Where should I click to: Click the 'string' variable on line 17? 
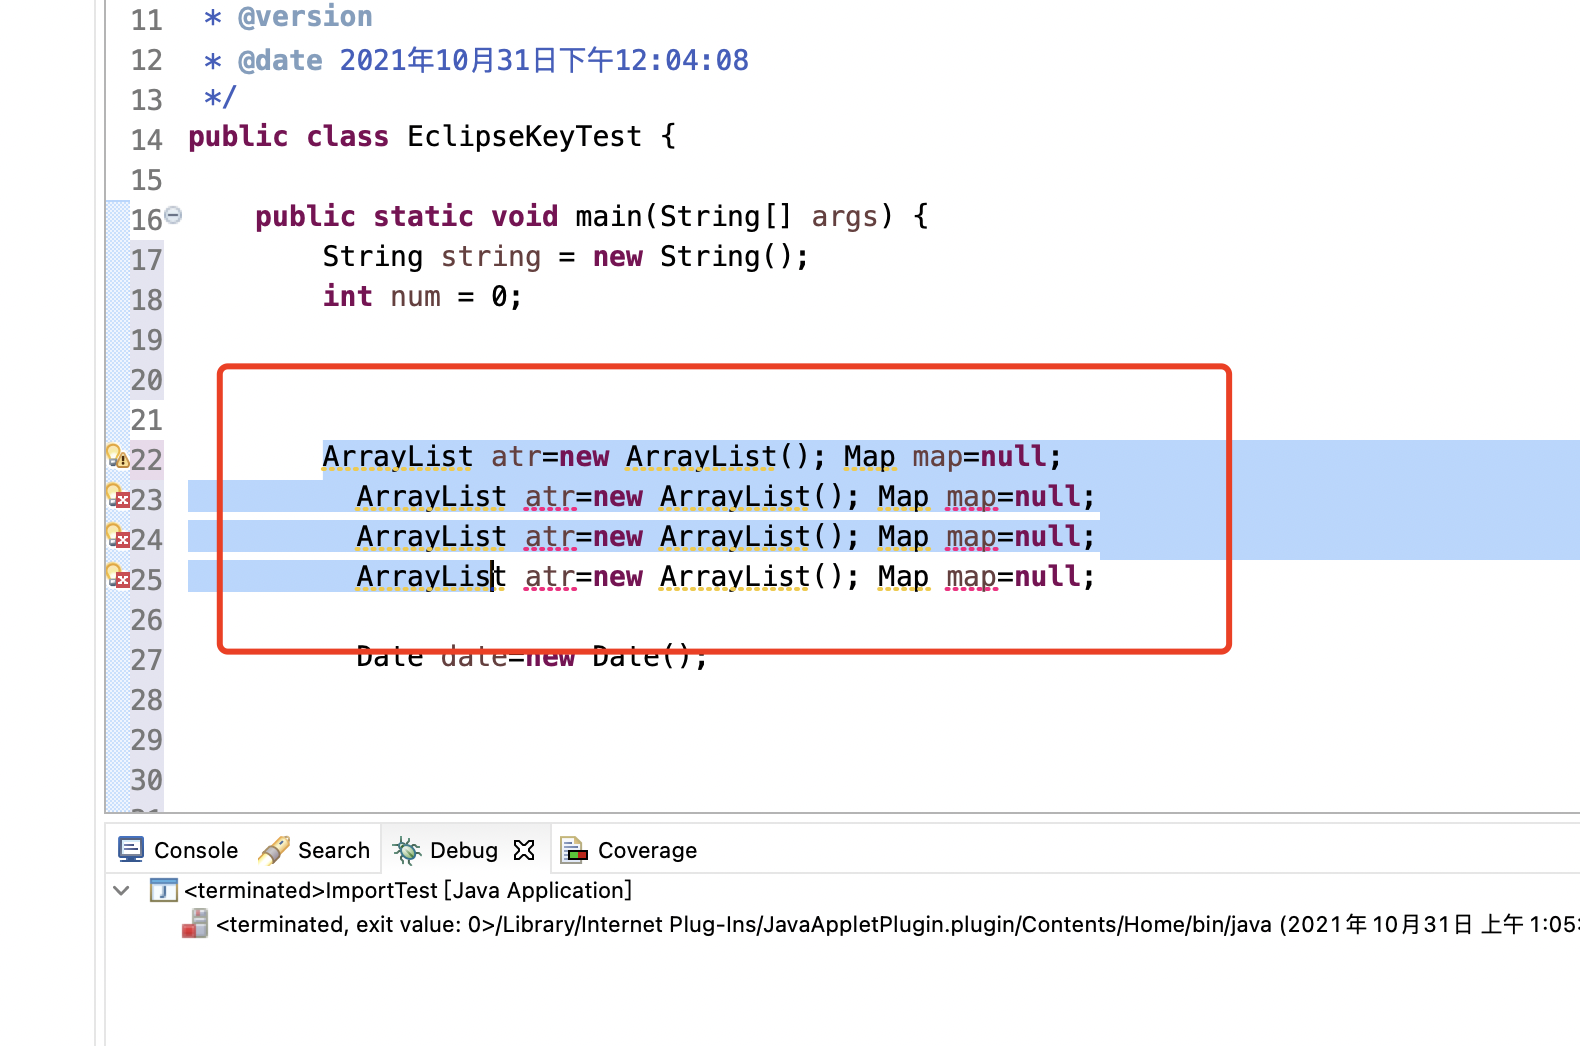(x=491, y=257)
